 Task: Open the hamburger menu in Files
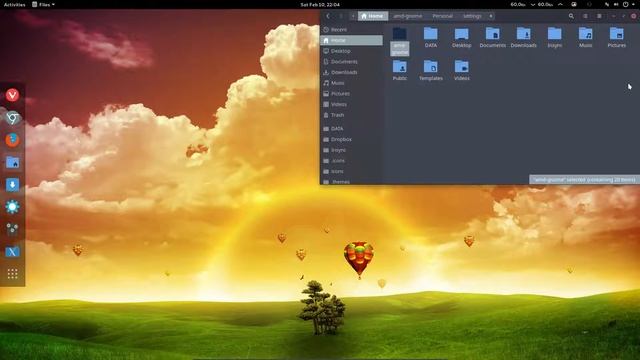599,16
